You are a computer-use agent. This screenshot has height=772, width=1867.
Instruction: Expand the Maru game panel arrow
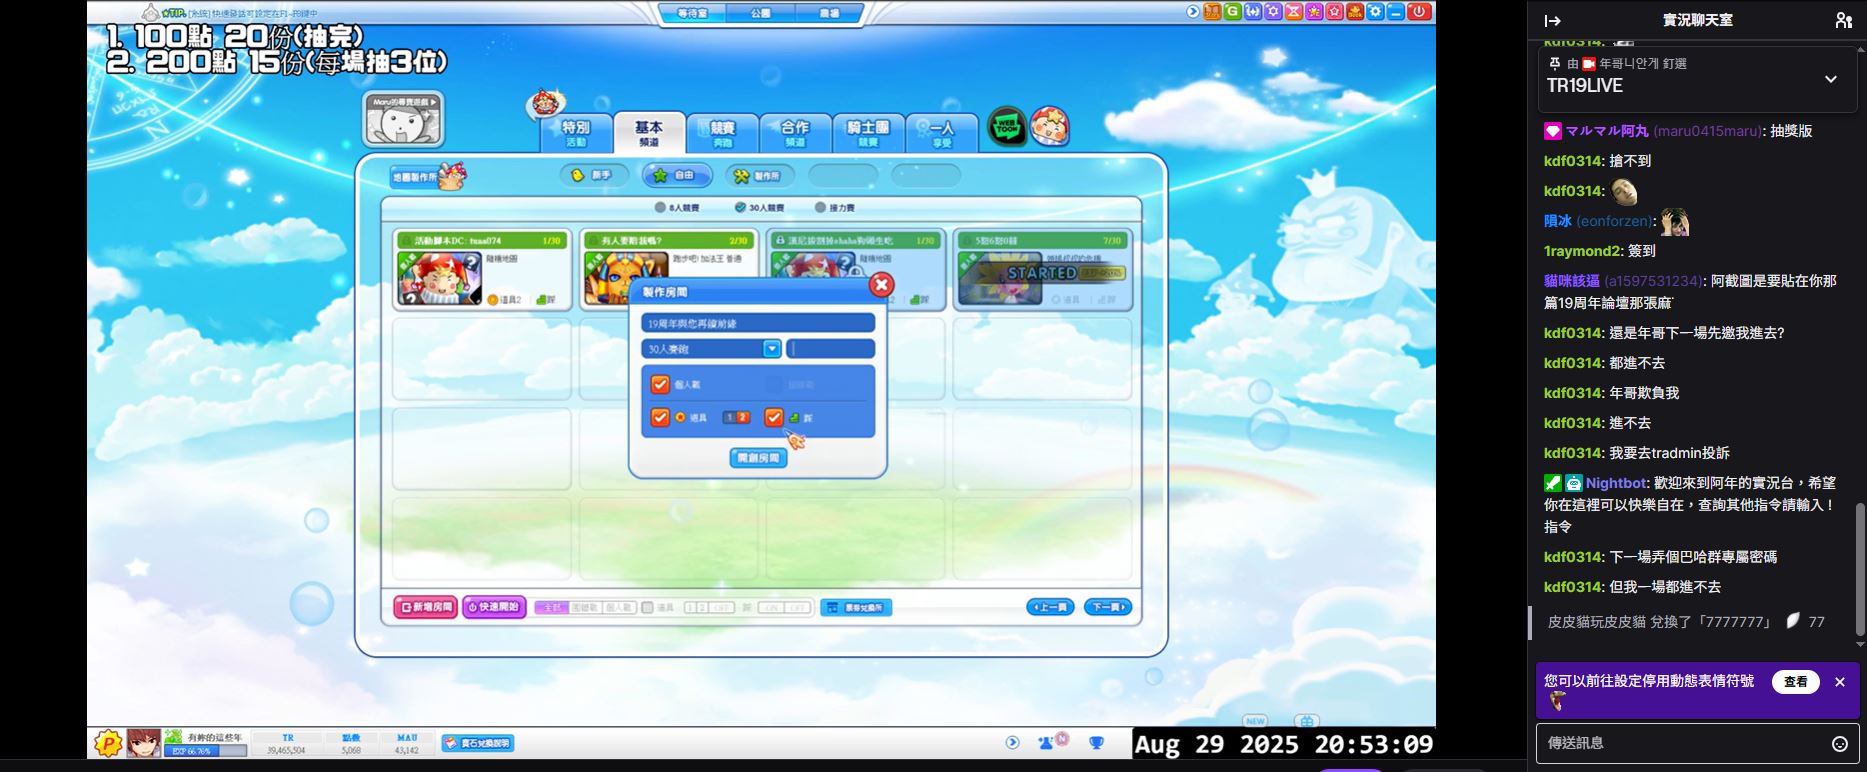pos(433,102)
